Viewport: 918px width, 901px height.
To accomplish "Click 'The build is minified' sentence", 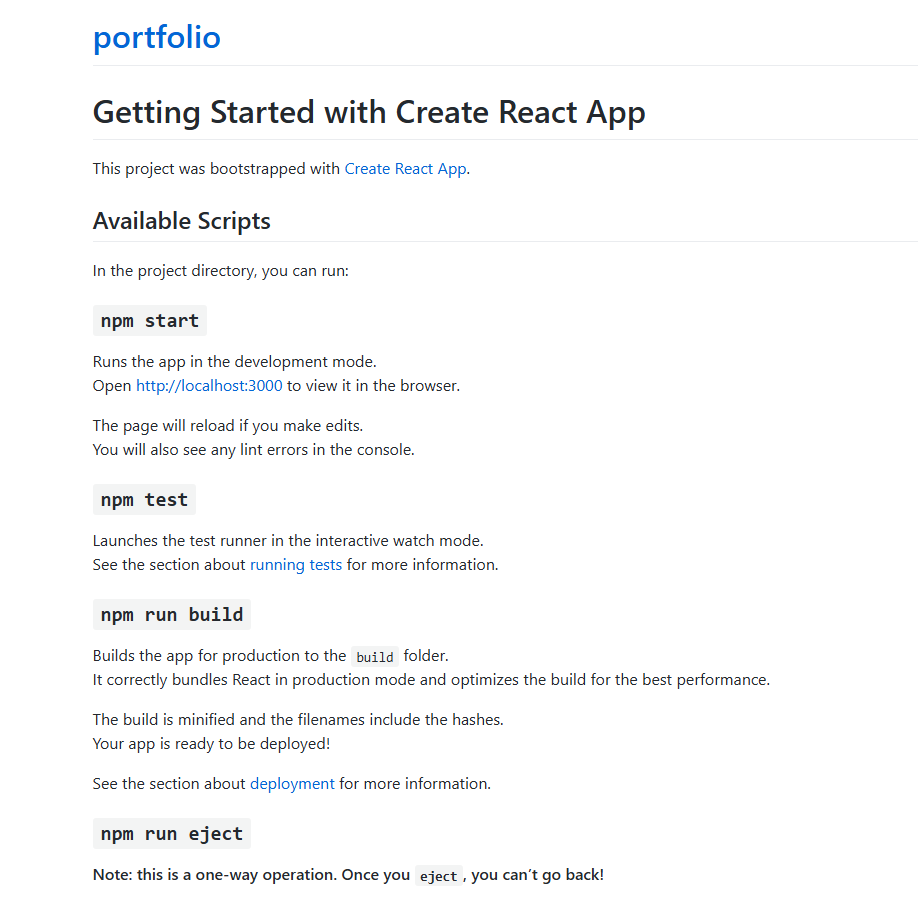I will [298, 720].
